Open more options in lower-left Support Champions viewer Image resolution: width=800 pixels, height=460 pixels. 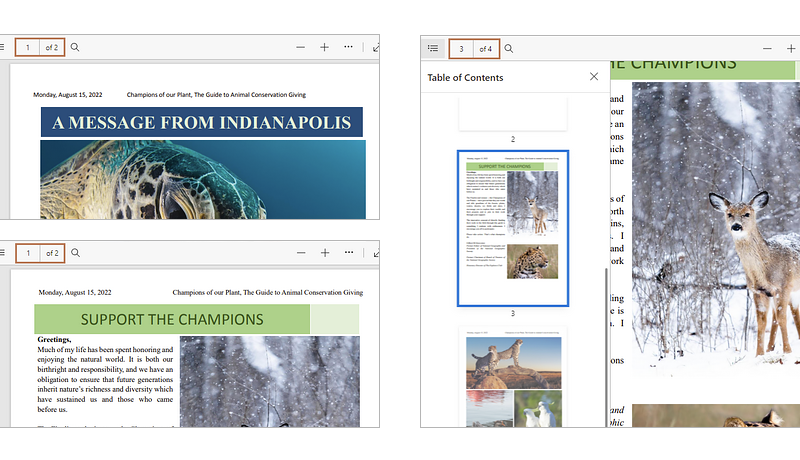[348, 253]
